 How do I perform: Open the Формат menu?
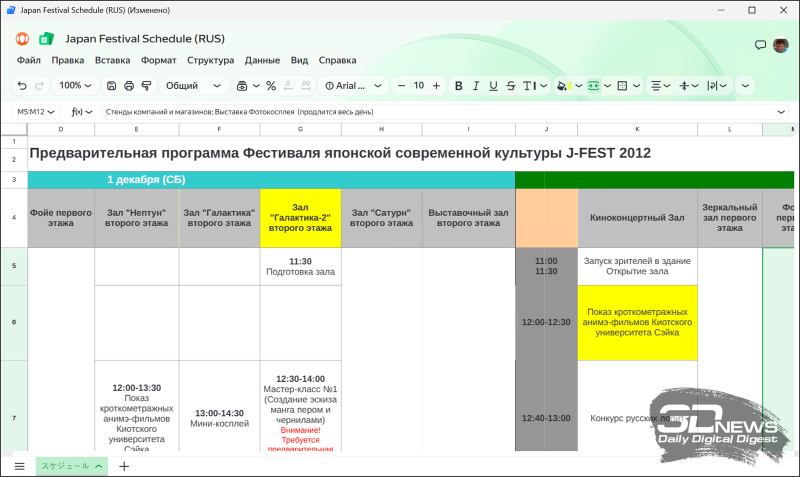pyautogui.click(x=159, y=60)
